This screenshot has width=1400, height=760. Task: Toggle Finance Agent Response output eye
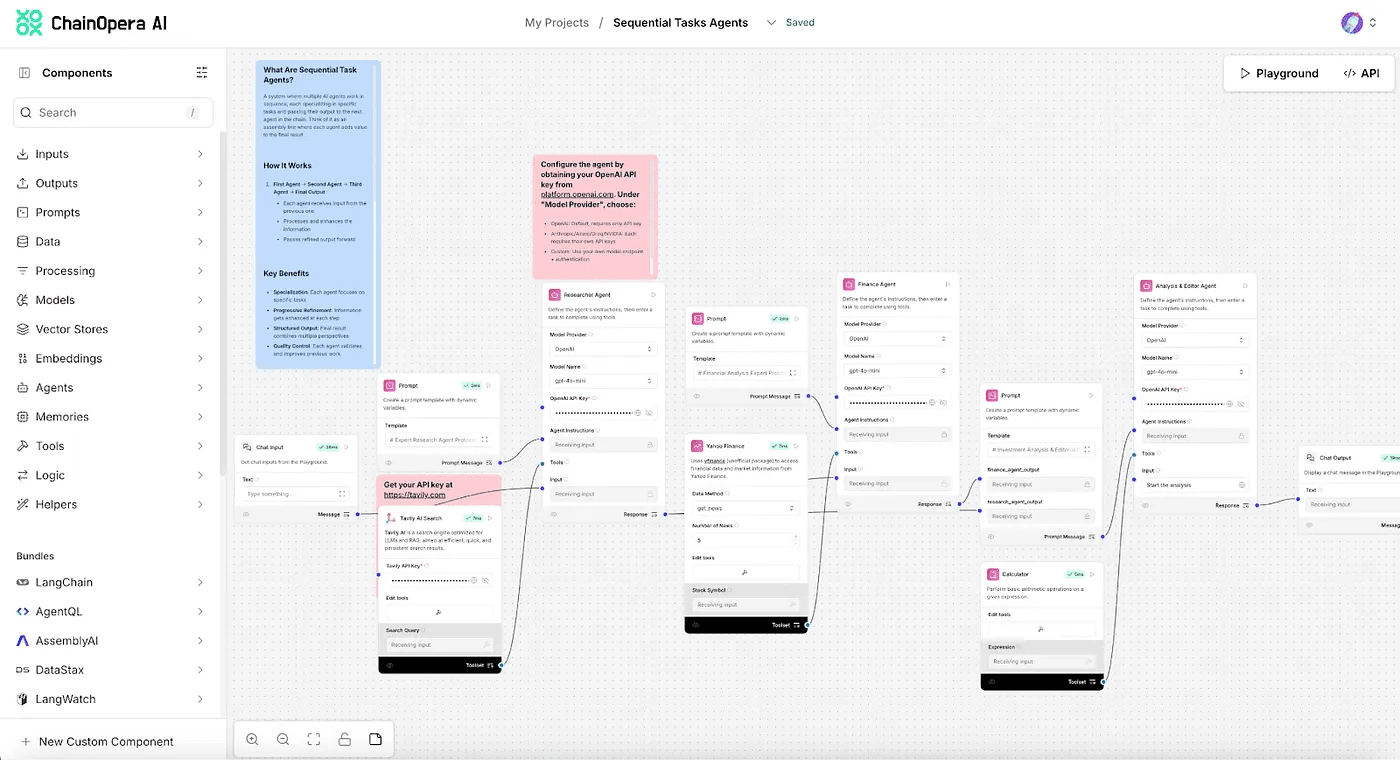[848, 504]
